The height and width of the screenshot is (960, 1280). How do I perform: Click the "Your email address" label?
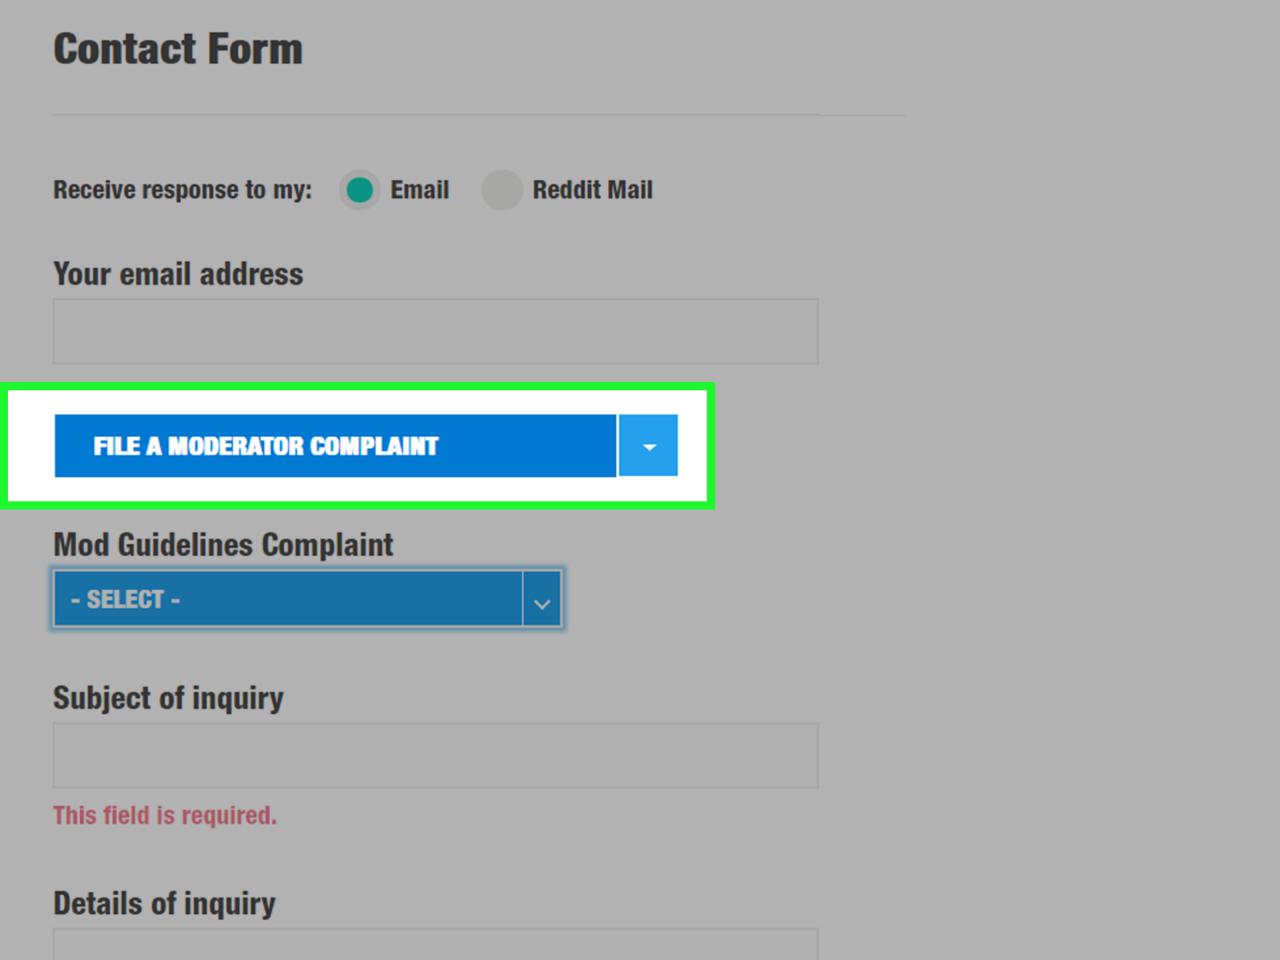[x=178, y=274]
